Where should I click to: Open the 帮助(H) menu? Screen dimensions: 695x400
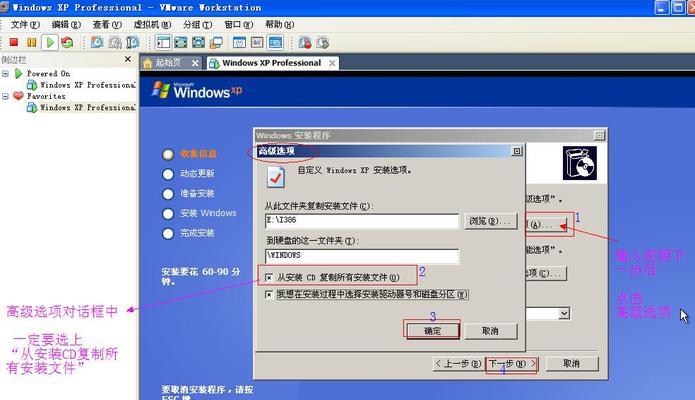279,24
